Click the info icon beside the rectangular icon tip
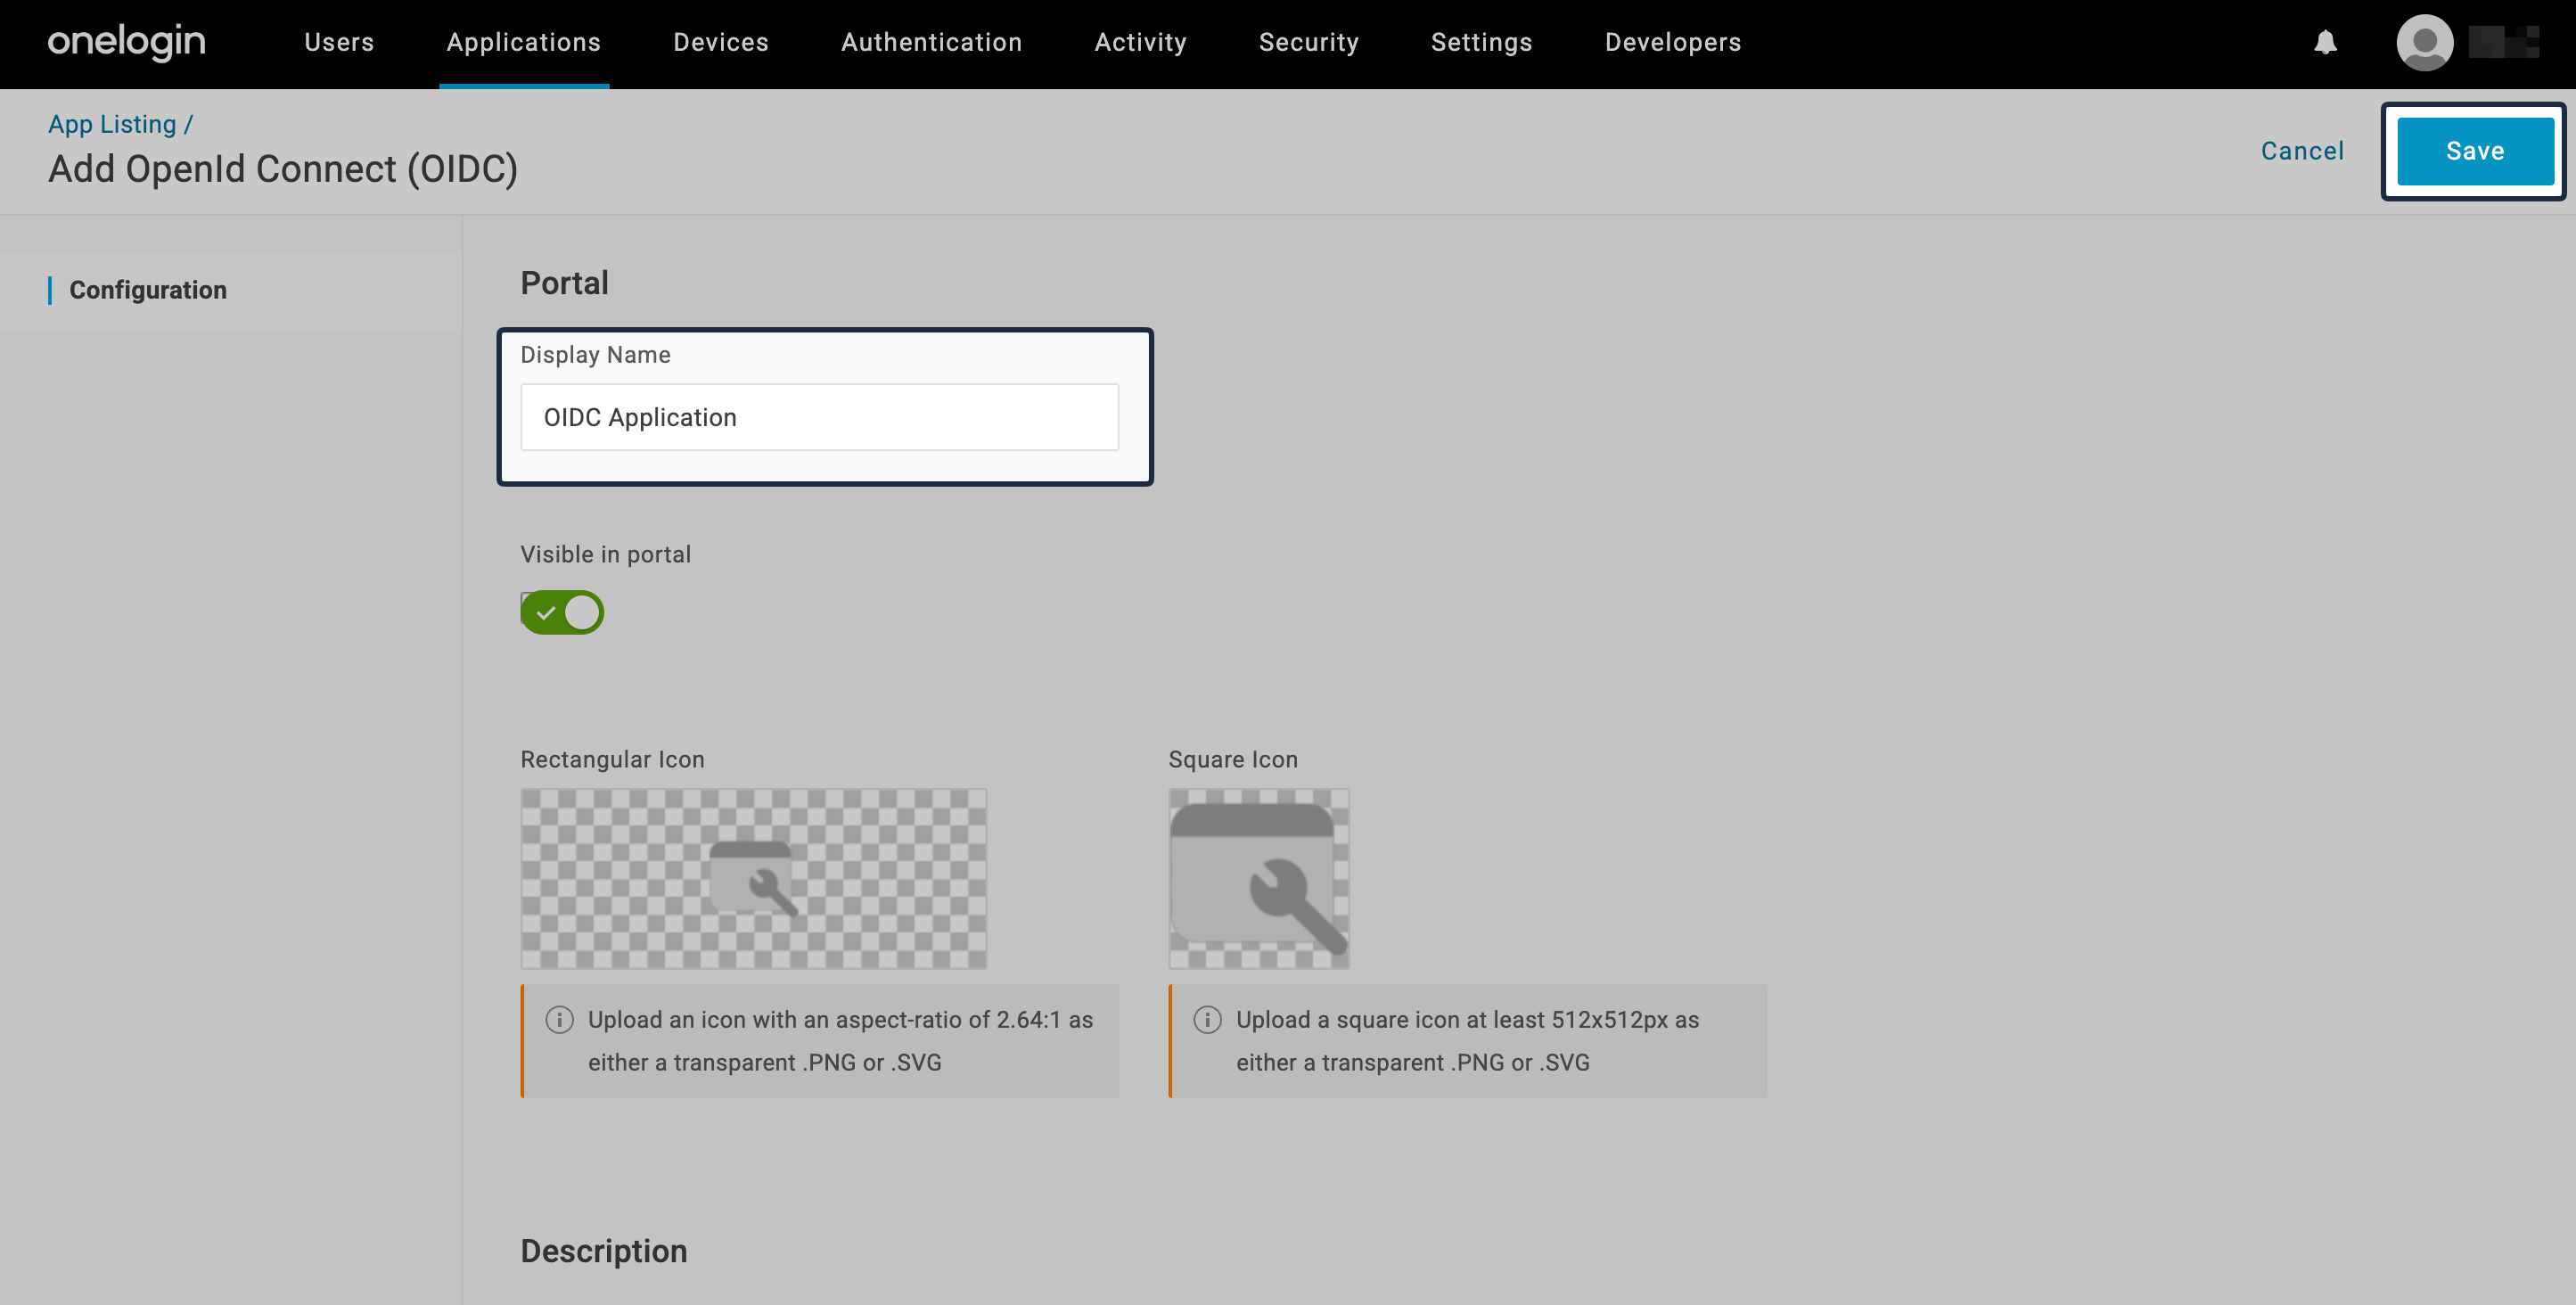Image resolution: width=2576 pixels, height=1305 pixels. coord(560,1021)
